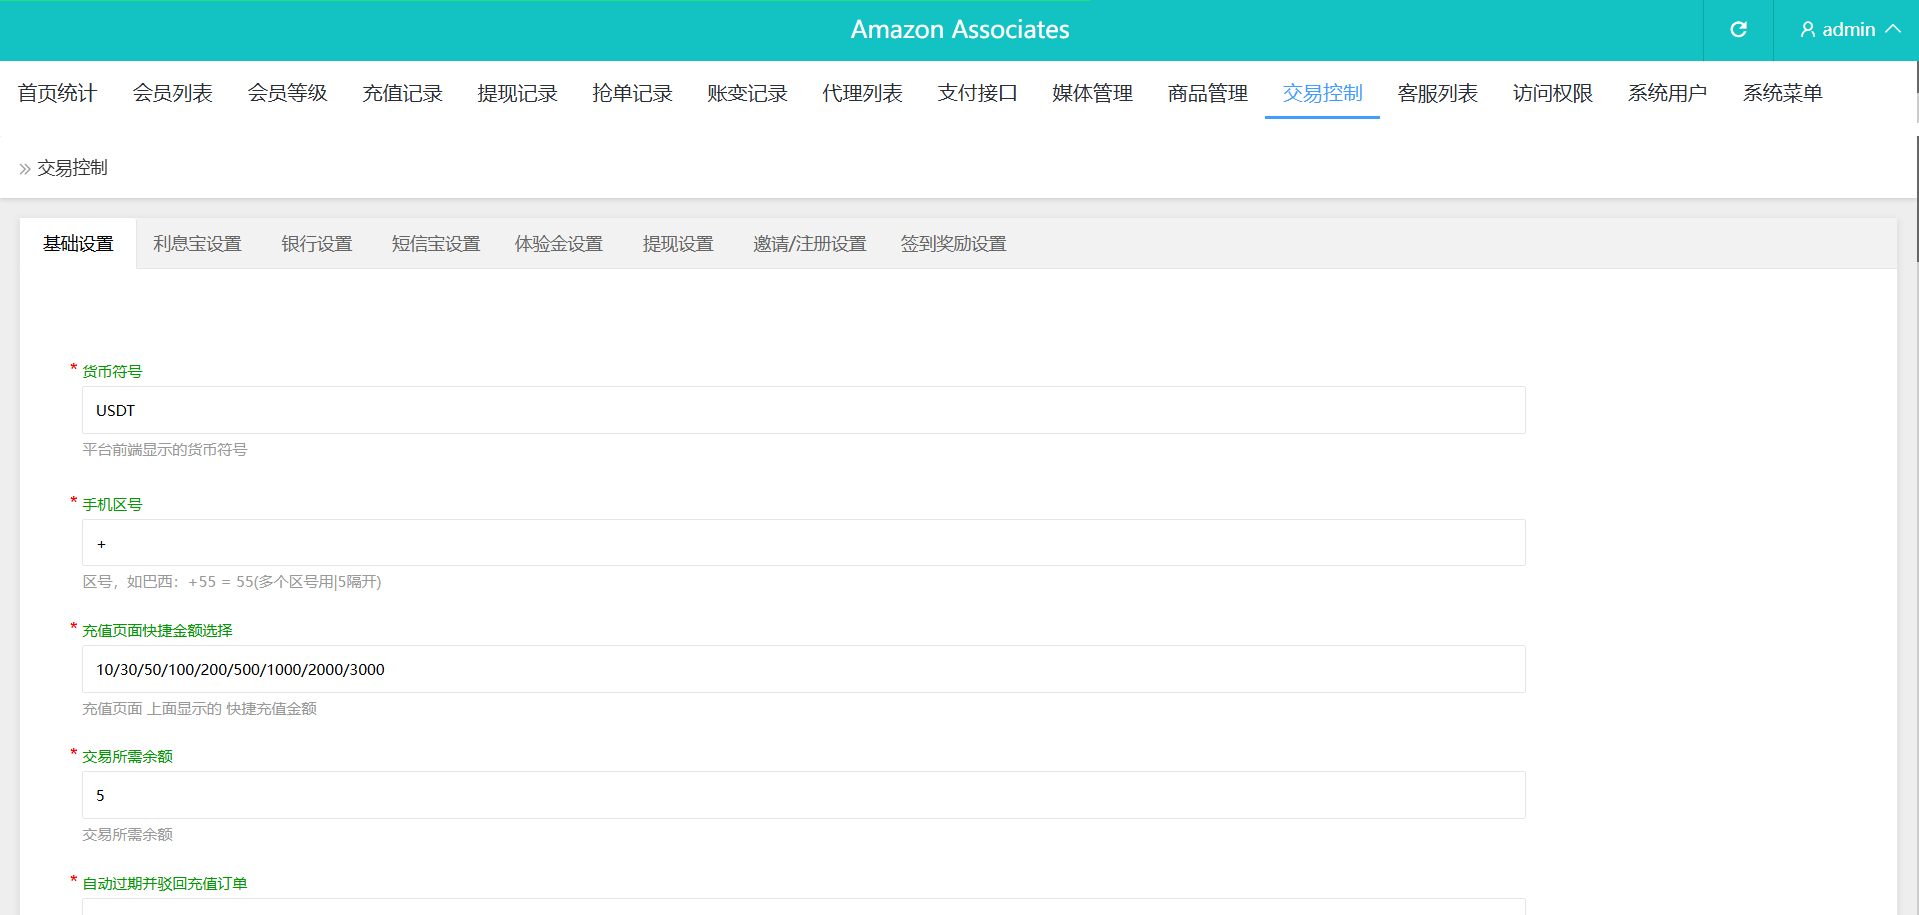1919x915 pixels.
Task: Open the 邀请/注册设置 tab
Action: (809, 244)
